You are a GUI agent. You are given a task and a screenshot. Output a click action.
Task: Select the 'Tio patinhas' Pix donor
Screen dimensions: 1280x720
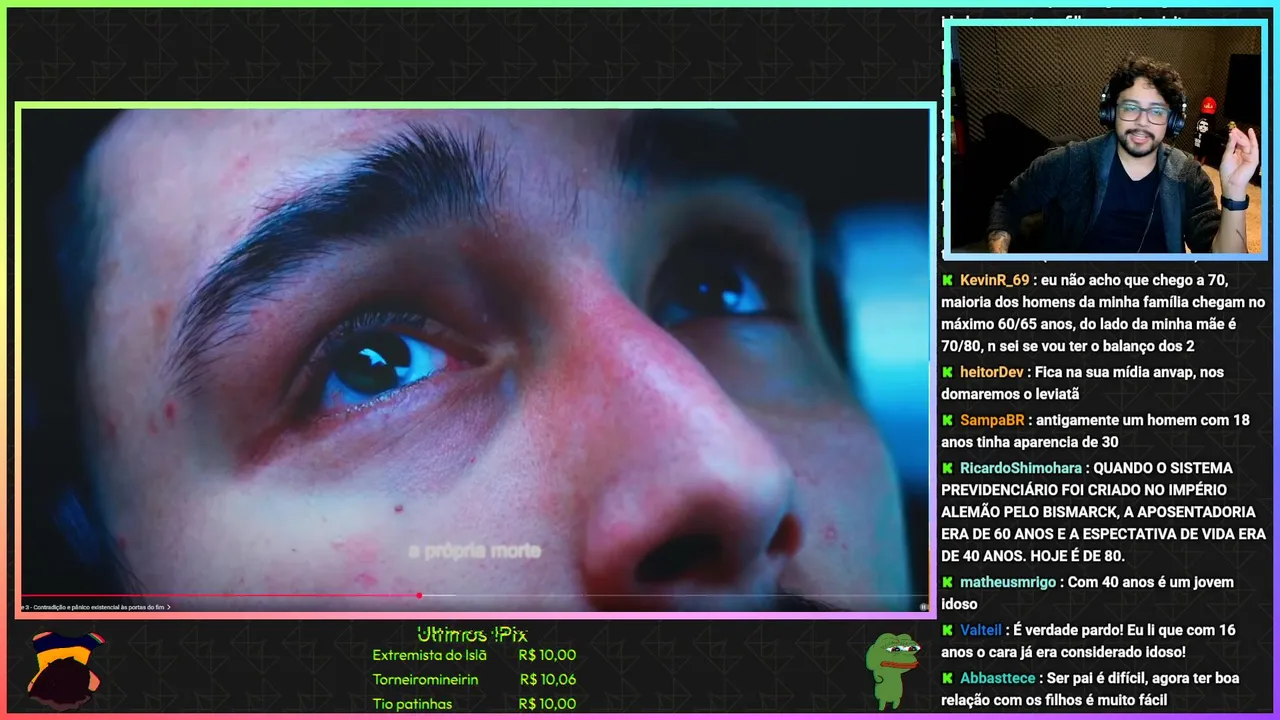[412, 703]
